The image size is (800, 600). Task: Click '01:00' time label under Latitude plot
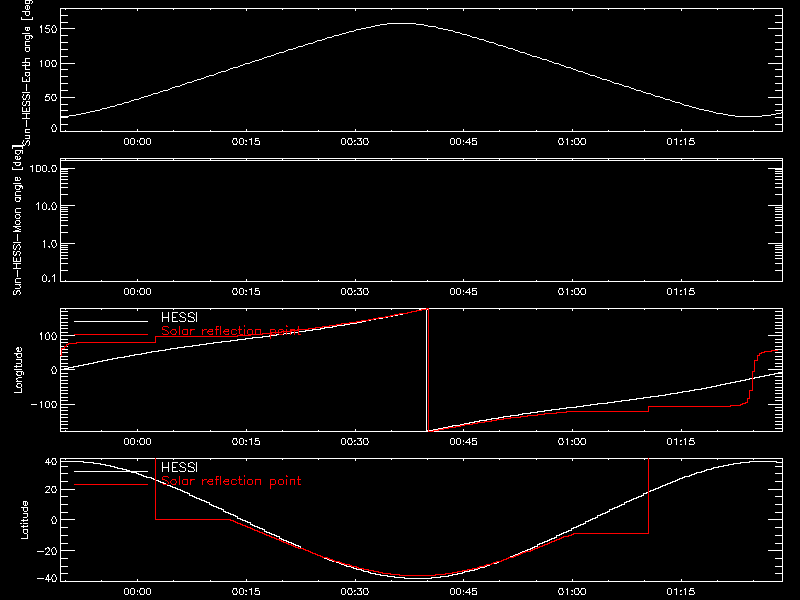(572, 592)
